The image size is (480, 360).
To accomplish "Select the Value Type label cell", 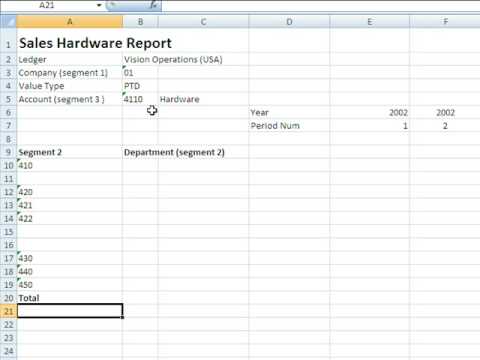I will (70, 86).
